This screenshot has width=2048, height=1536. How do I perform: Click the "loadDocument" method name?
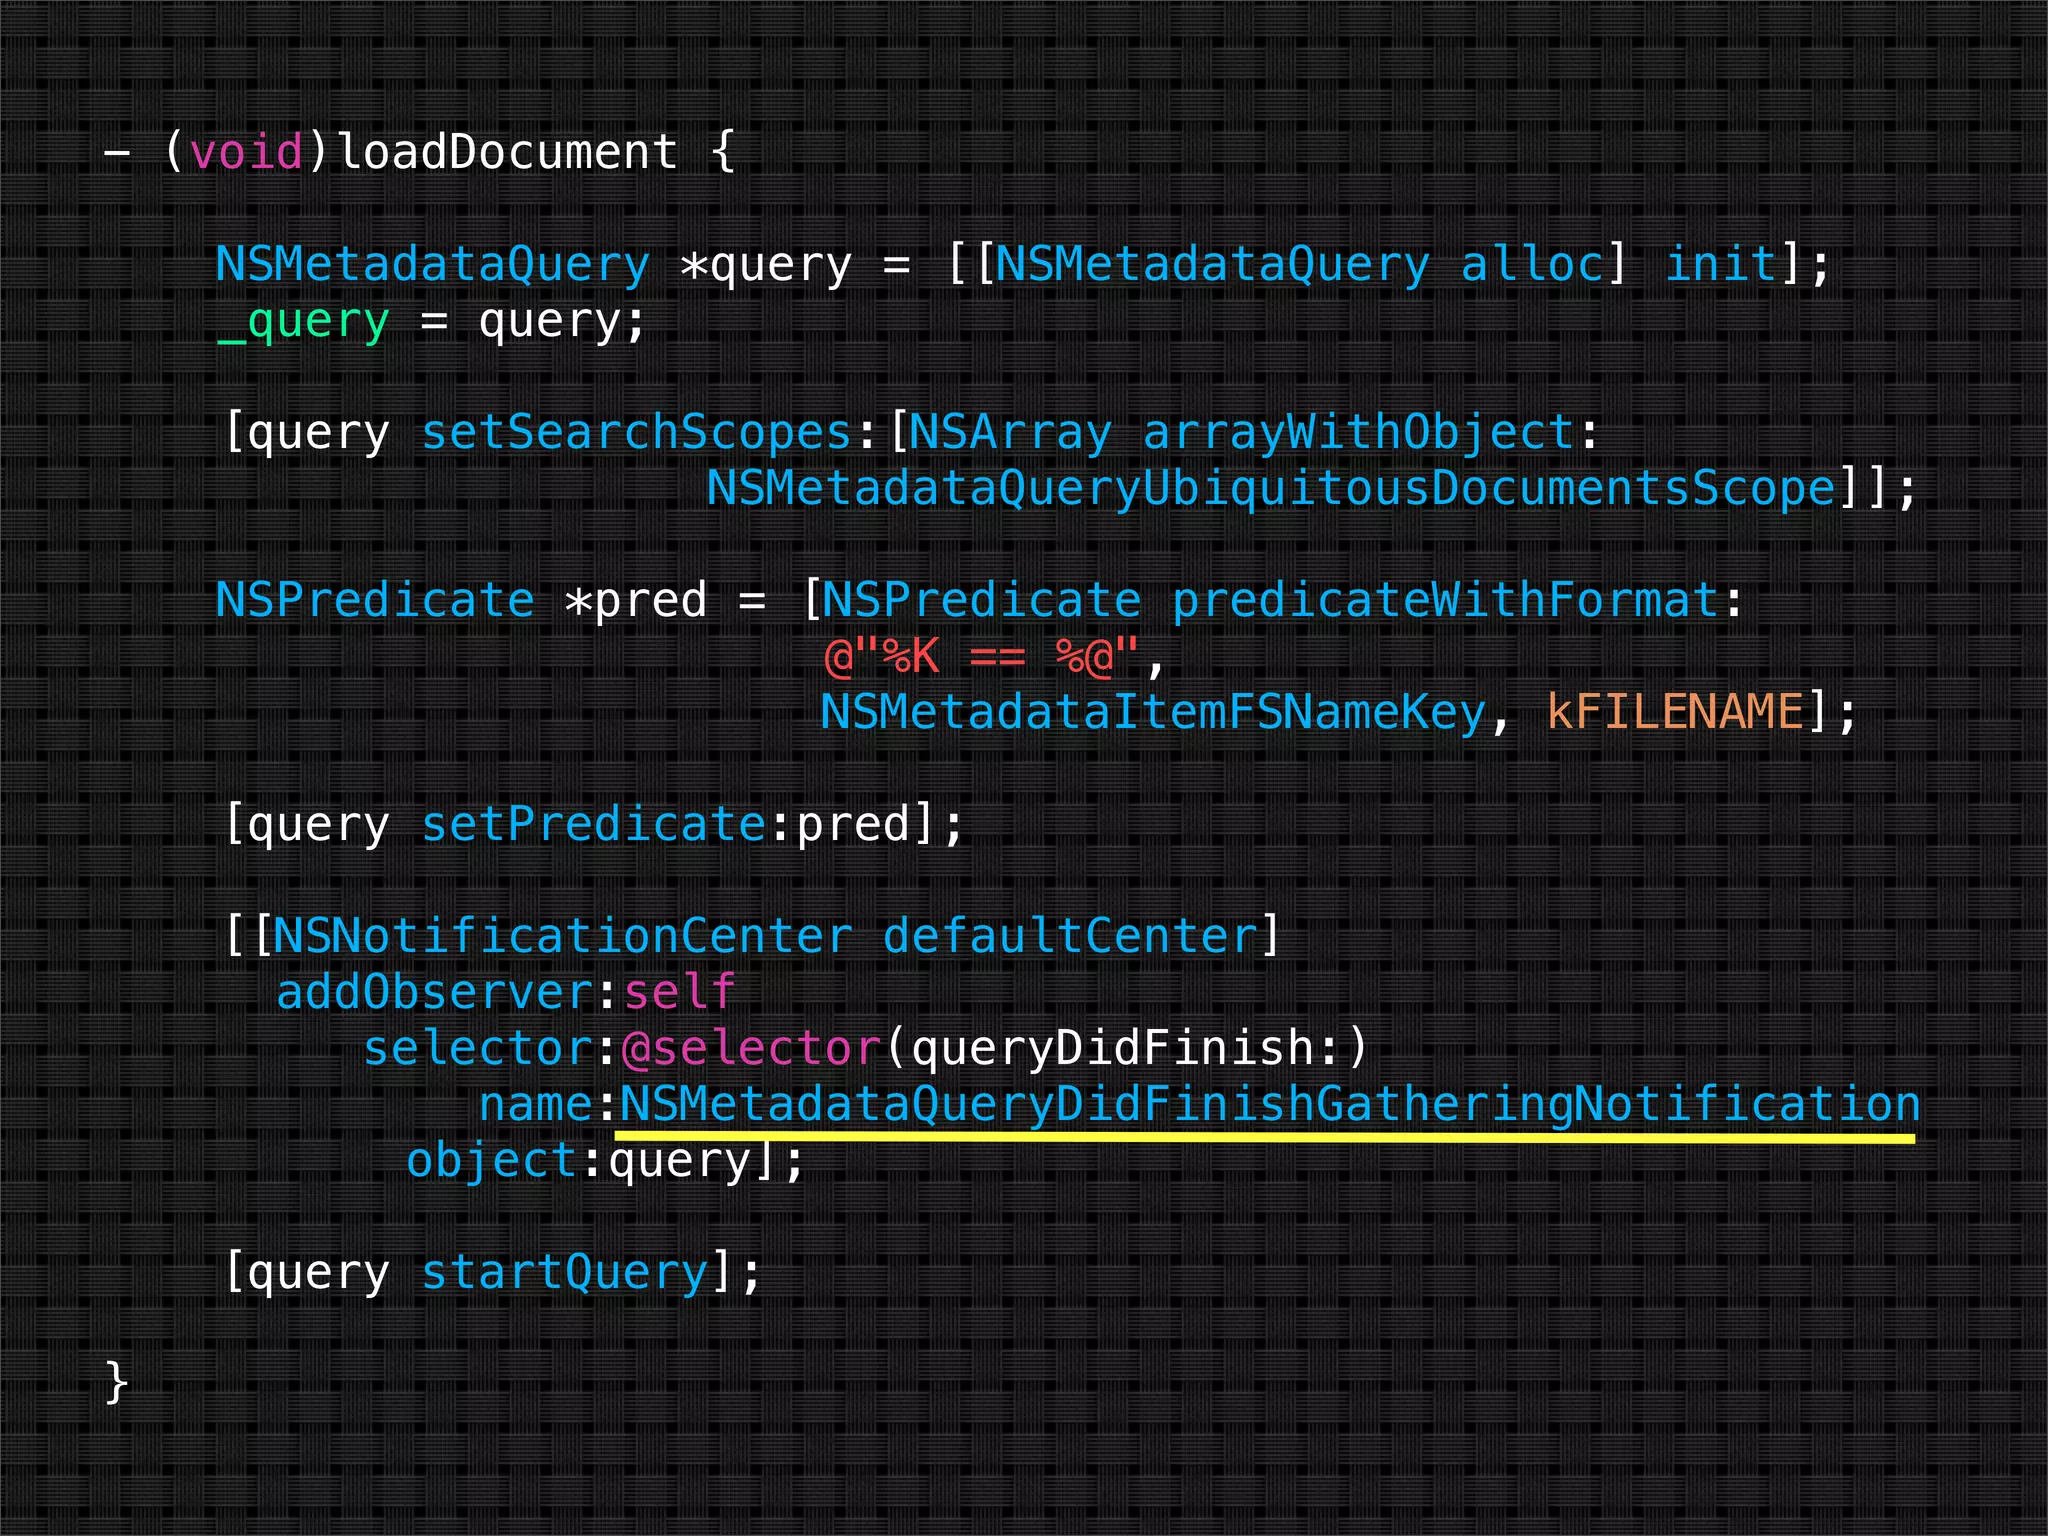pos(508,152)
